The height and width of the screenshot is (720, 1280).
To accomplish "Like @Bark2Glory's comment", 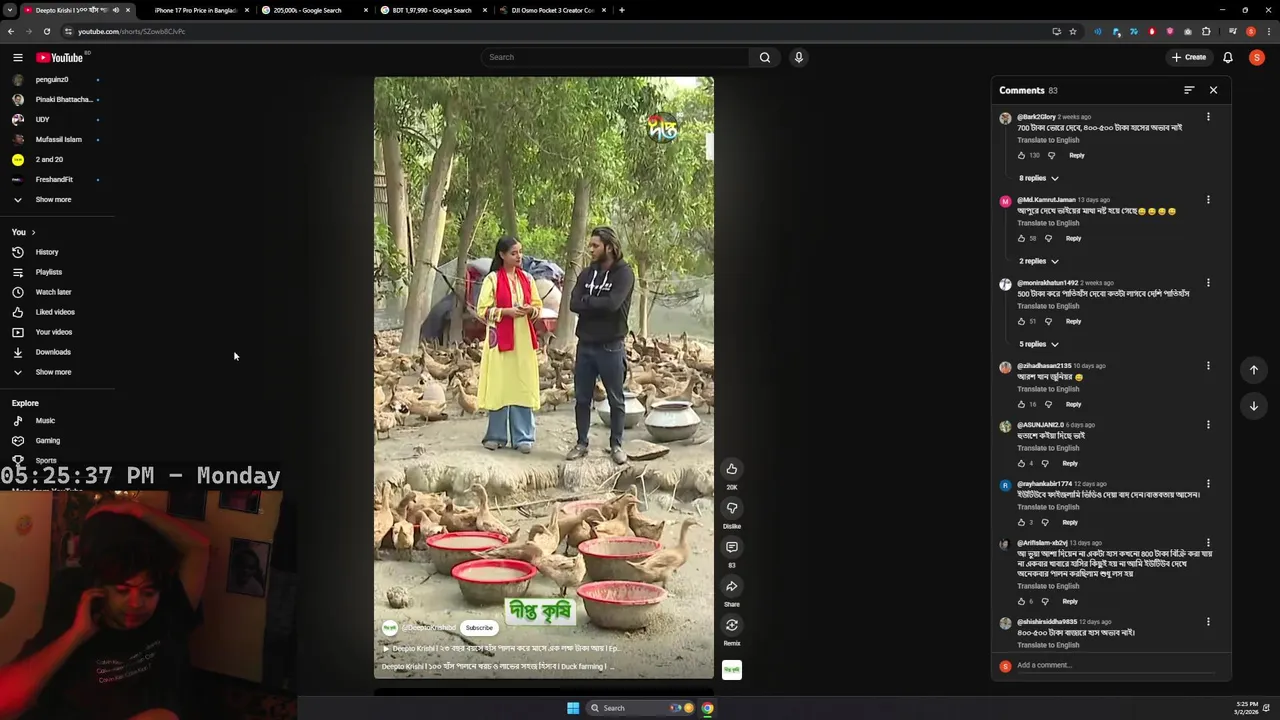I will (x=1022, y=155).
